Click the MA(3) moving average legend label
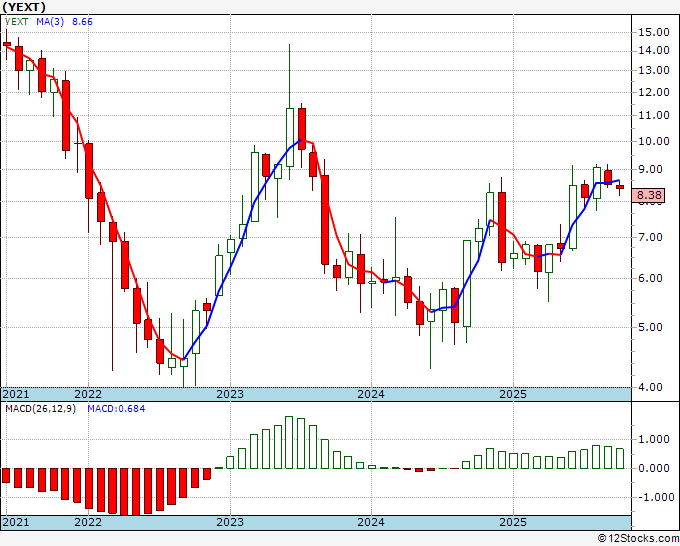This screenshot has height=546, width=680. pos(50,22)
